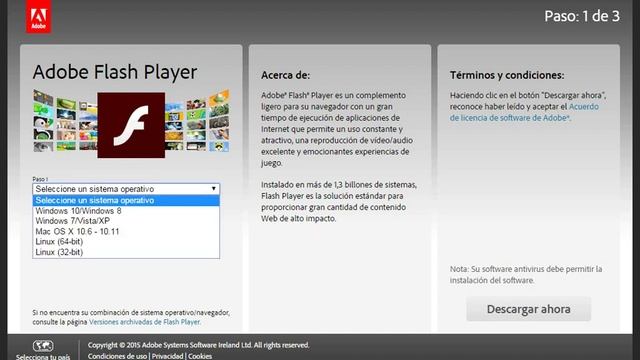
Task: Click the Copyright 2015 Adobe Systems text
Action: click(198, 345)
